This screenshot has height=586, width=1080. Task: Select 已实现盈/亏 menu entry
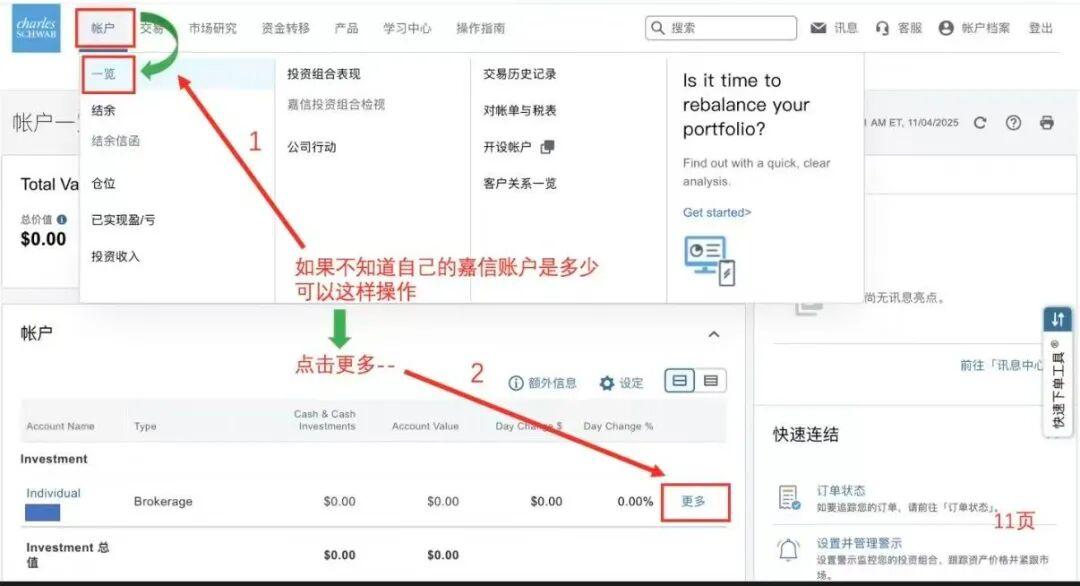point(123,220)
